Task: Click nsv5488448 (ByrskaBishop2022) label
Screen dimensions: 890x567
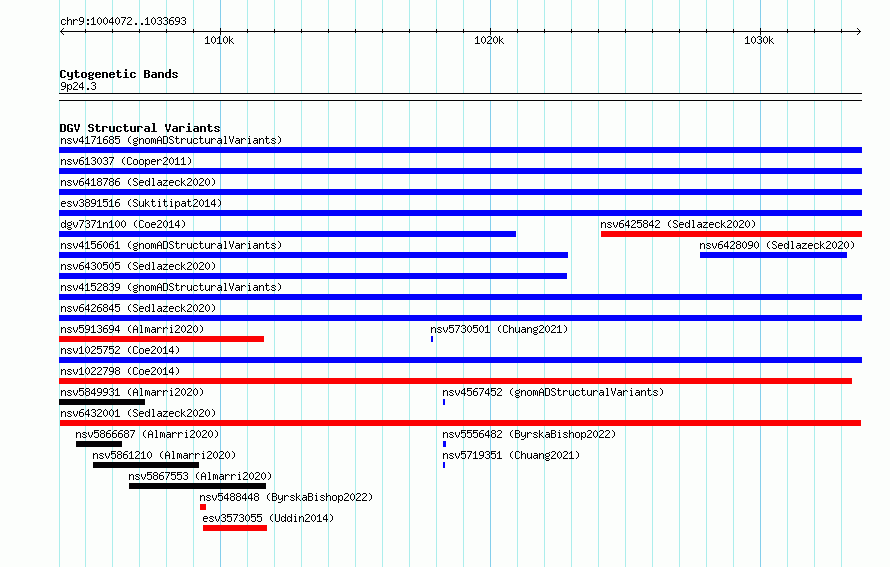Action: pos(286,497)
